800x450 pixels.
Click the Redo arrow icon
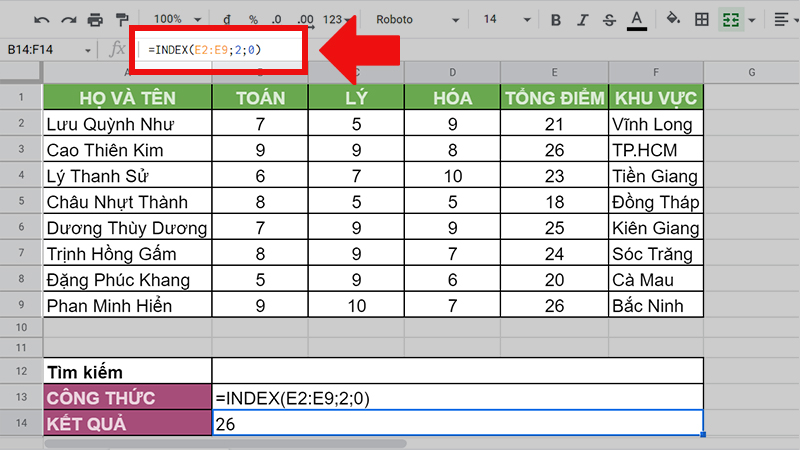[x=67, y=19]
